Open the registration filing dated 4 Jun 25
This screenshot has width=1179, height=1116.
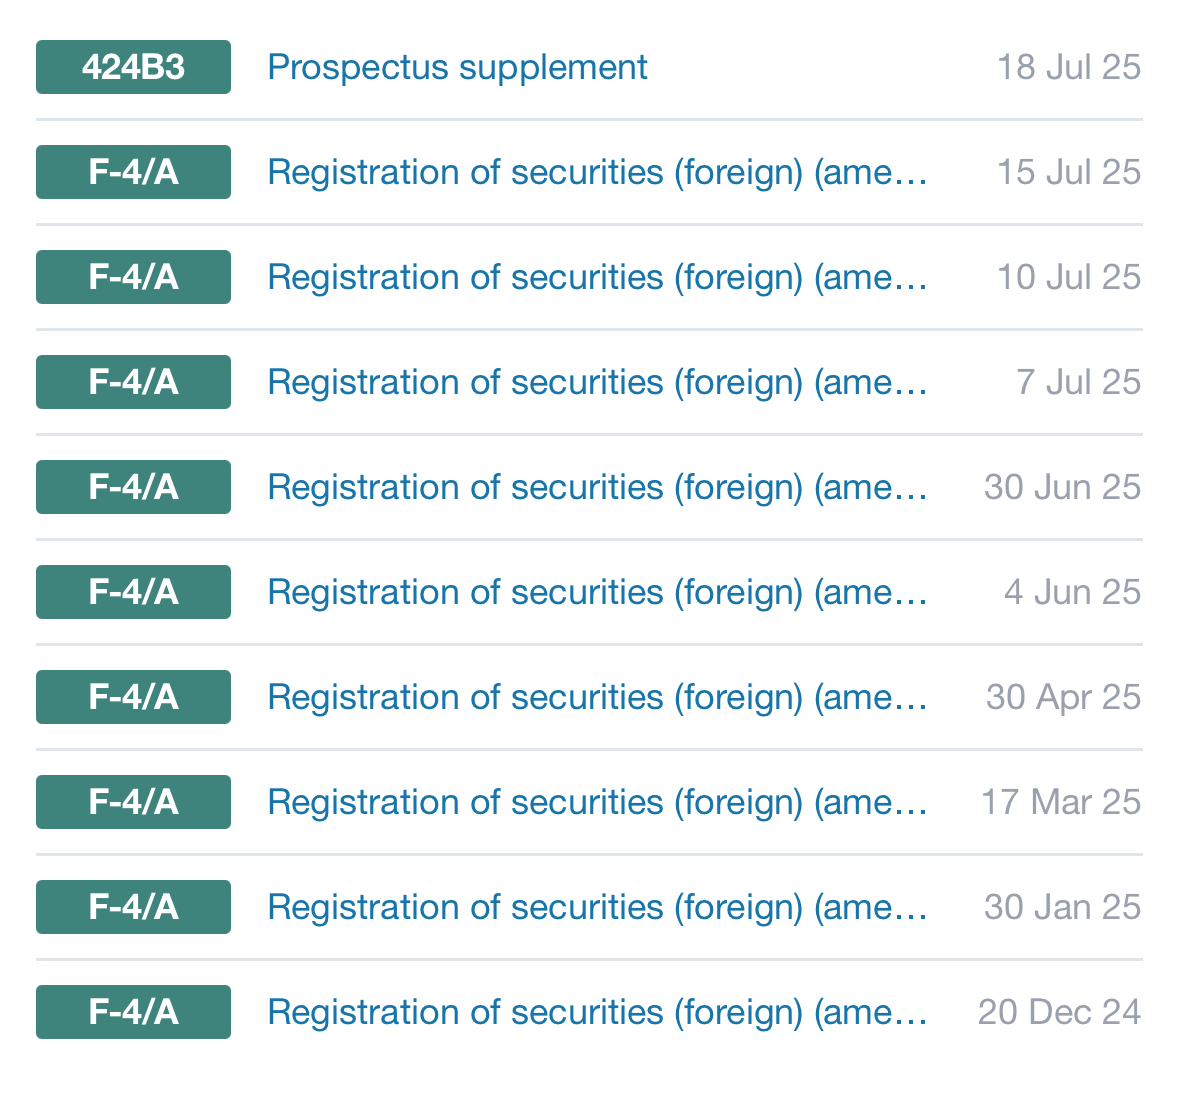click(x=597, y=592)
